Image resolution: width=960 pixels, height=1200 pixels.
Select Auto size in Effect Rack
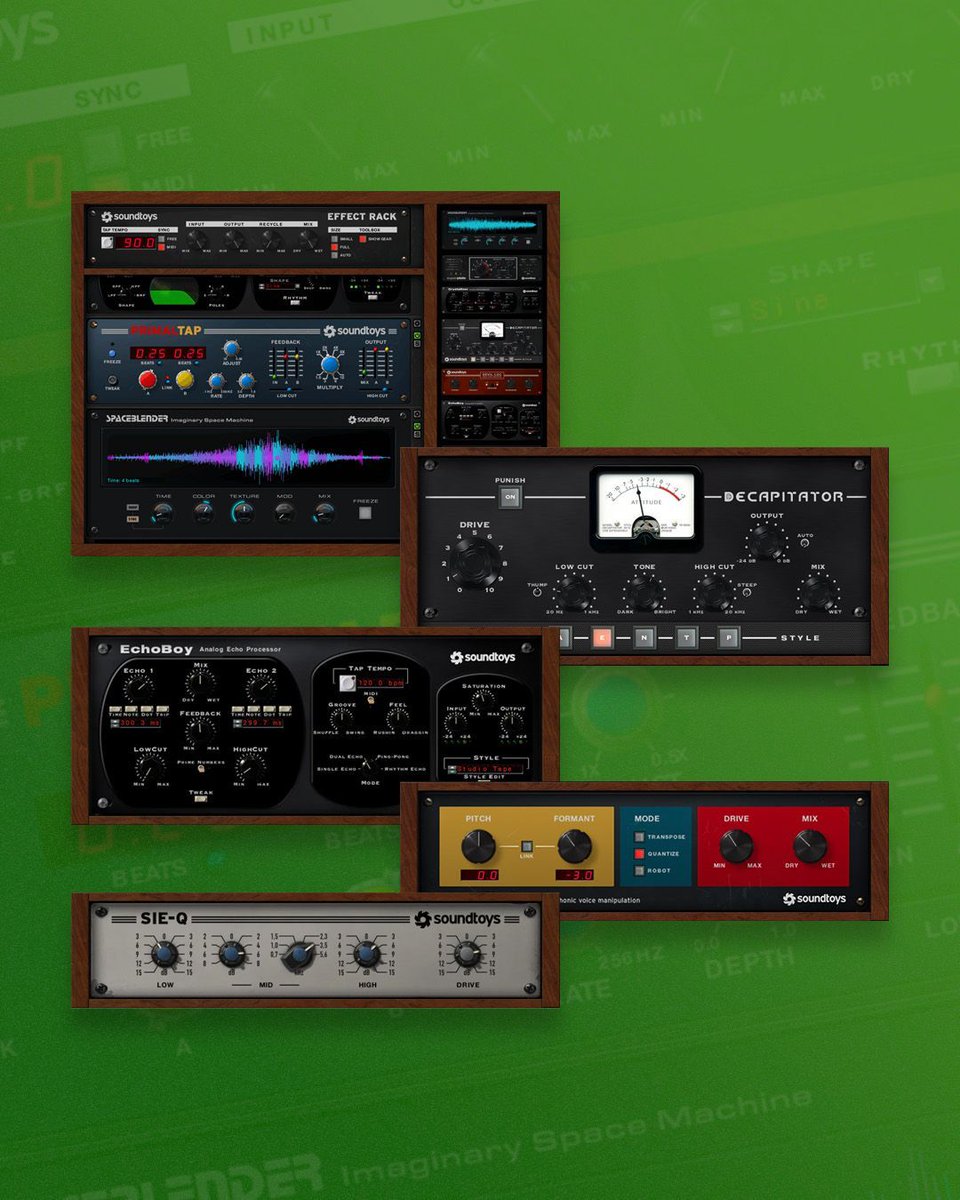[335, 255]
